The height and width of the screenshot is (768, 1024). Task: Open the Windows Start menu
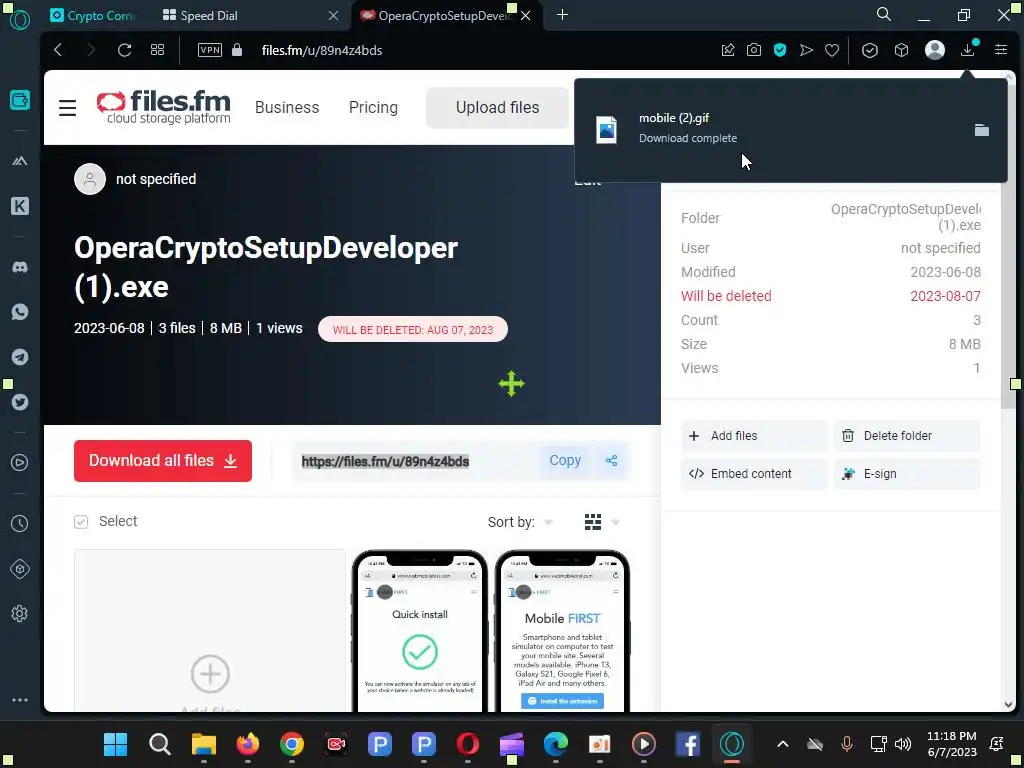tap(116, 744)
